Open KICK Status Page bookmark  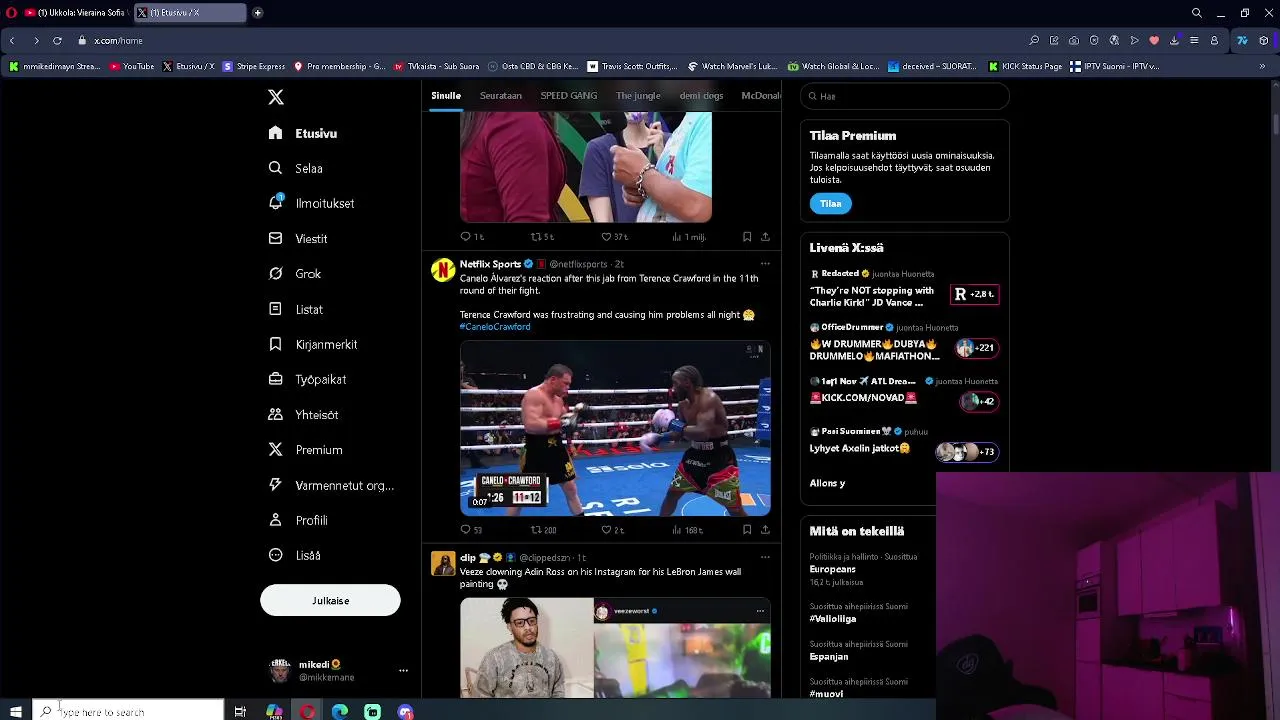tap(1025, 67)
